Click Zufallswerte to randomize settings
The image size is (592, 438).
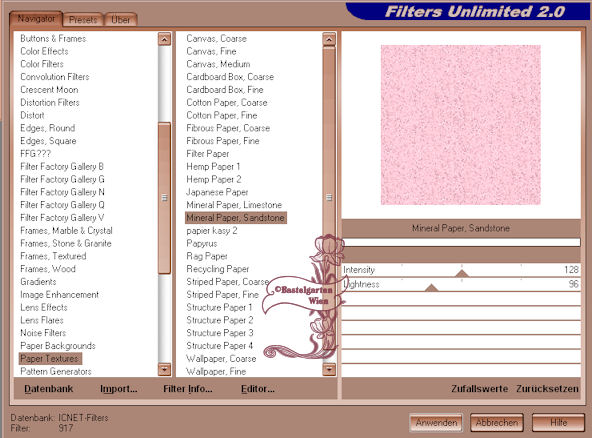(x=479, y=389)
